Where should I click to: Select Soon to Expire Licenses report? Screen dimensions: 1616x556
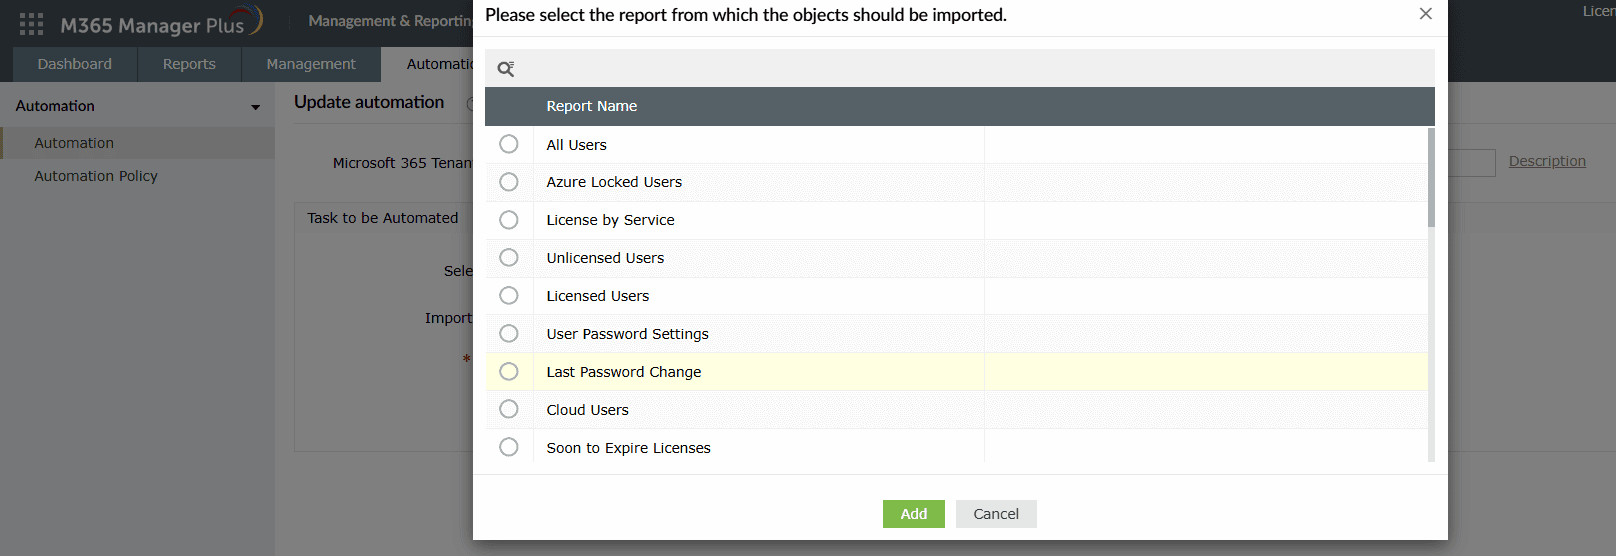[x=509, y=447]
